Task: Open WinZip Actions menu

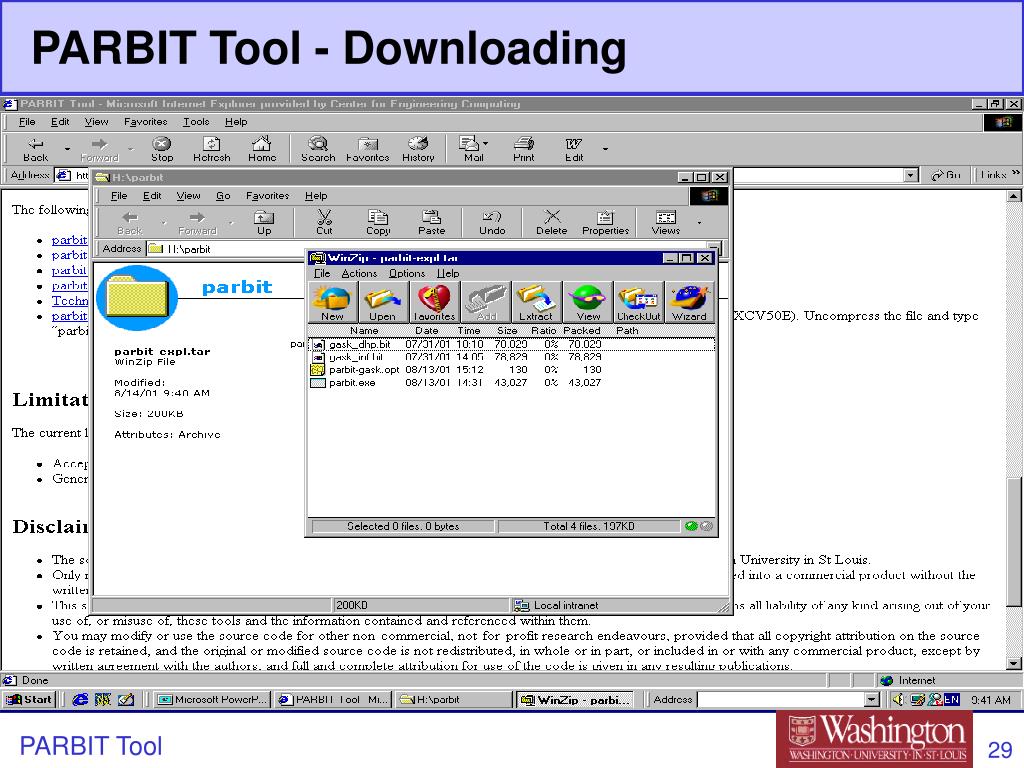Action: 359,273
